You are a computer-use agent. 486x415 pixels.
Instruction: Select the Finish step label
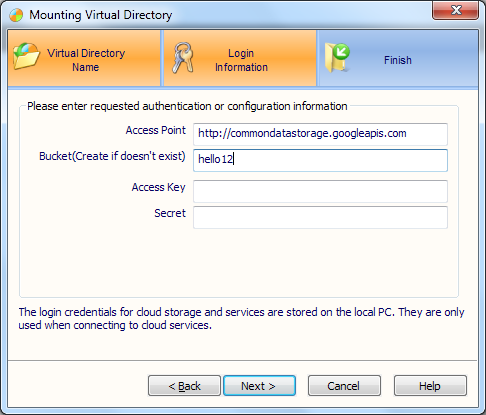click(398, 60)
